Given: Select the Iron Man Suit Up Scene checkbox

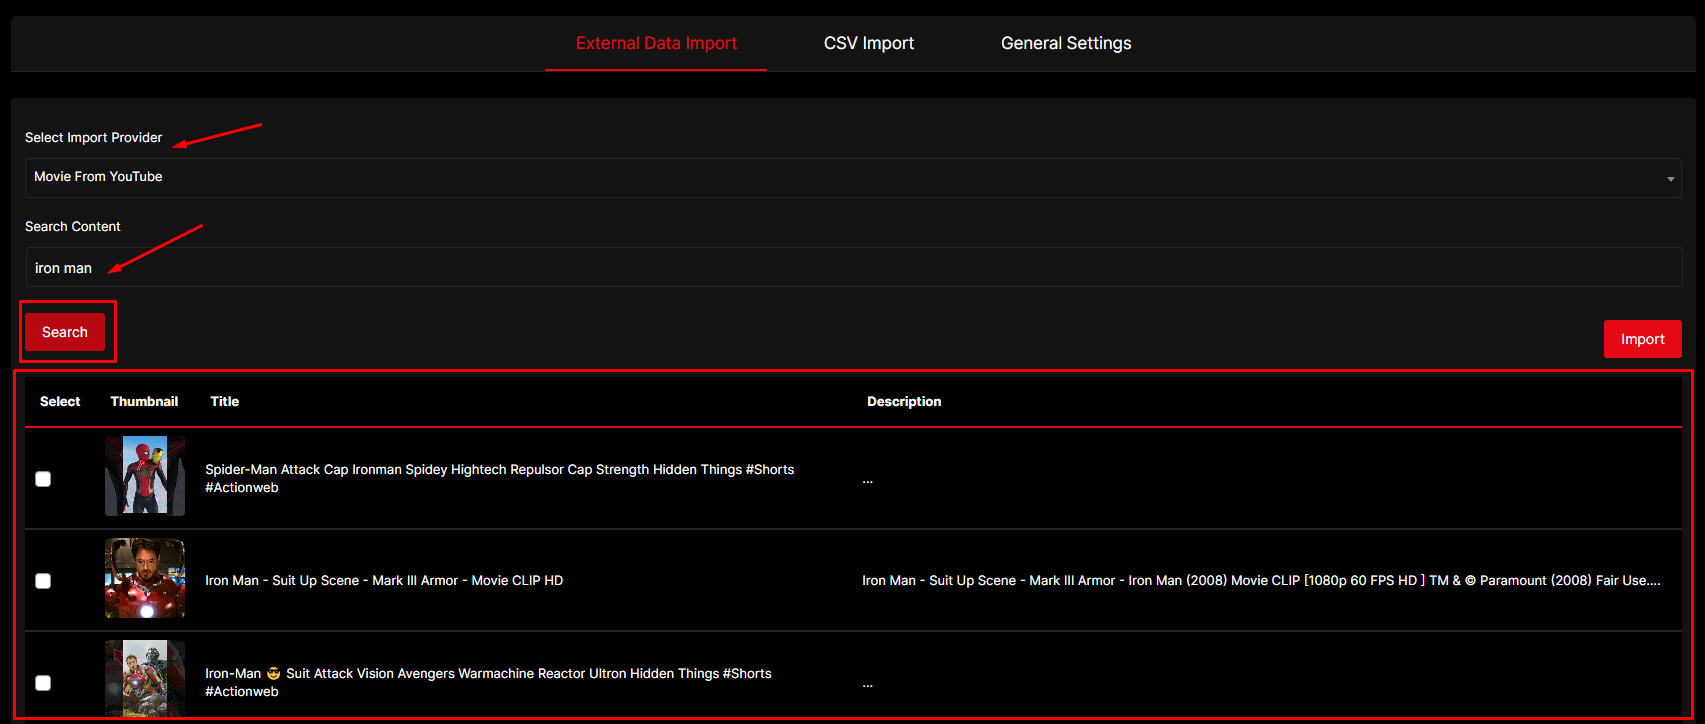Looking at the screenshot, I should pos(43,581).
